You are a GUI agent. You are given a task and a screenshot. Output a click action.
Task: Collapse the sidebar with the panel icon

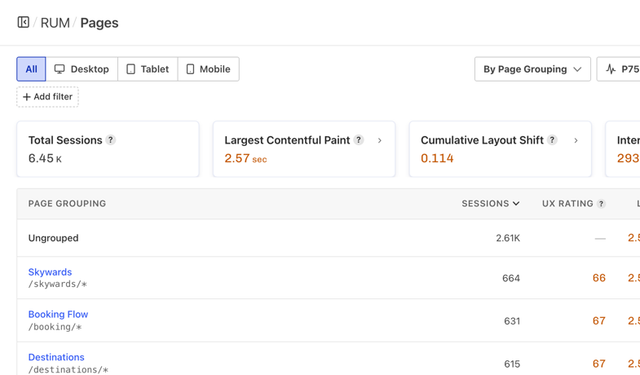click(x=23, y=22)
